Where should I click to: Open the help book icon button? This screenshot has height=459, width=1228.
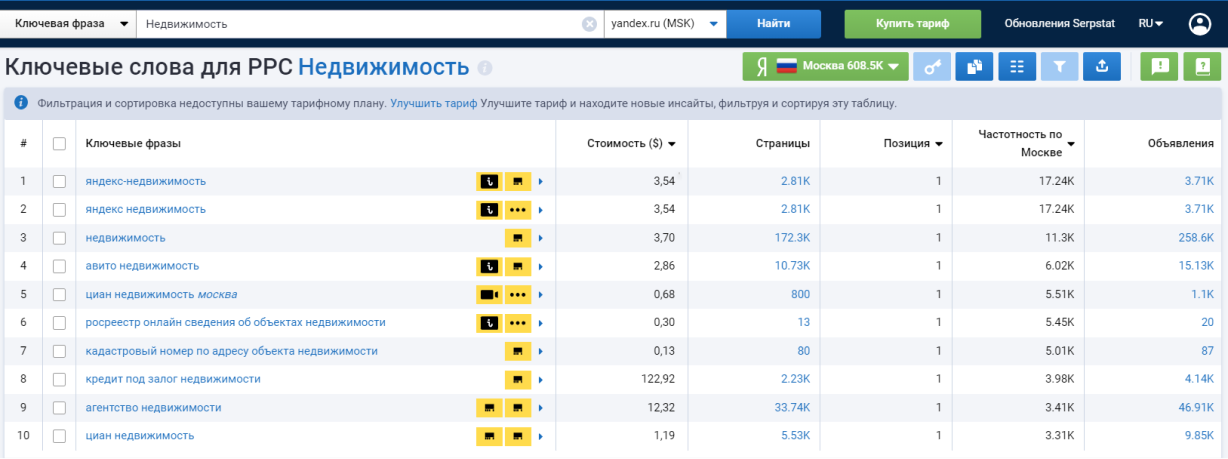coord(1202,67)
